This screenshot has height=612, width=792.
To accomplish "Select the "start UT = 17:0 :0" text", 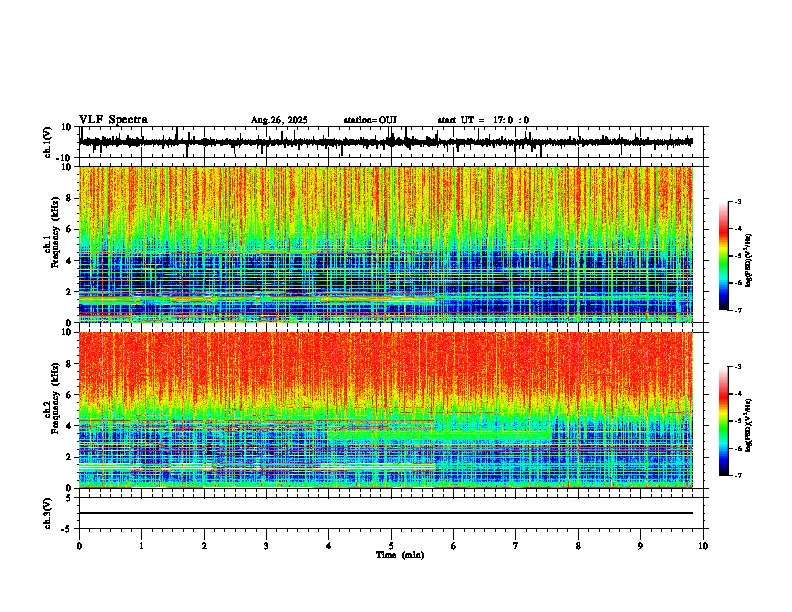I will (483, 120).
